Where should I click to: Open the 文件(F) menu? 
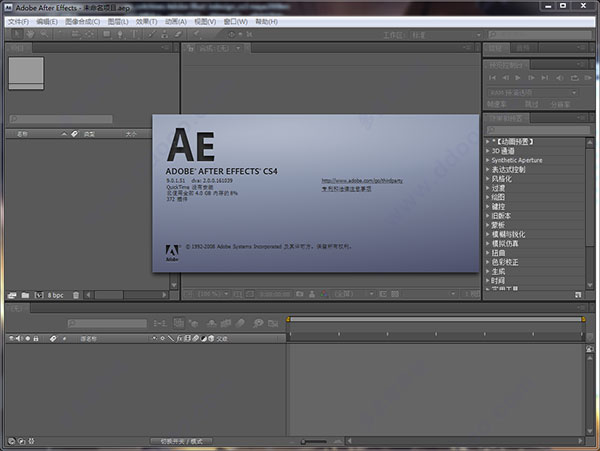[x=18, y=22]
